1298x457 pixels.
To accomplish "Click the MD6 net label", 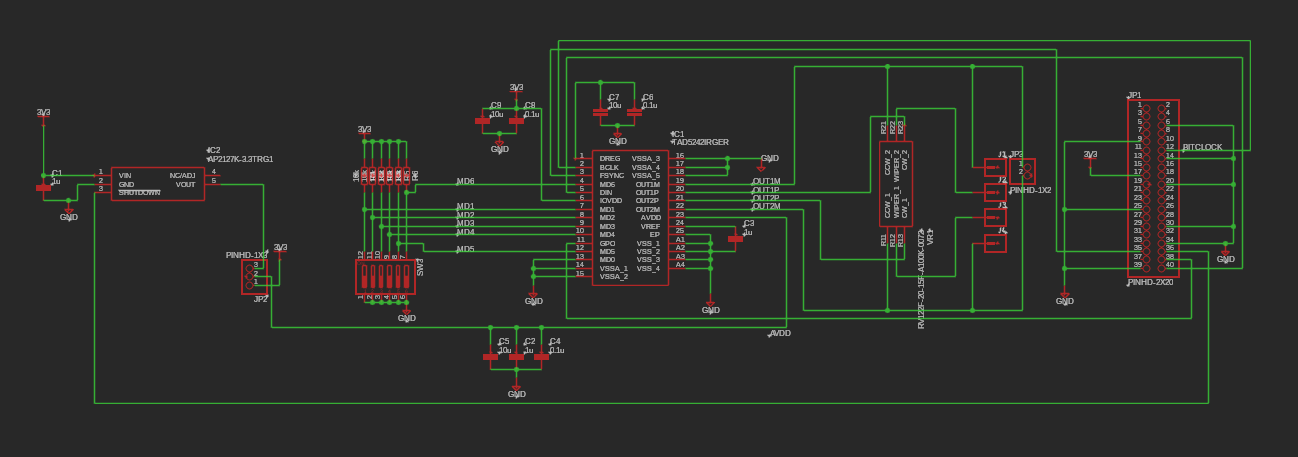I will [465, 181].
